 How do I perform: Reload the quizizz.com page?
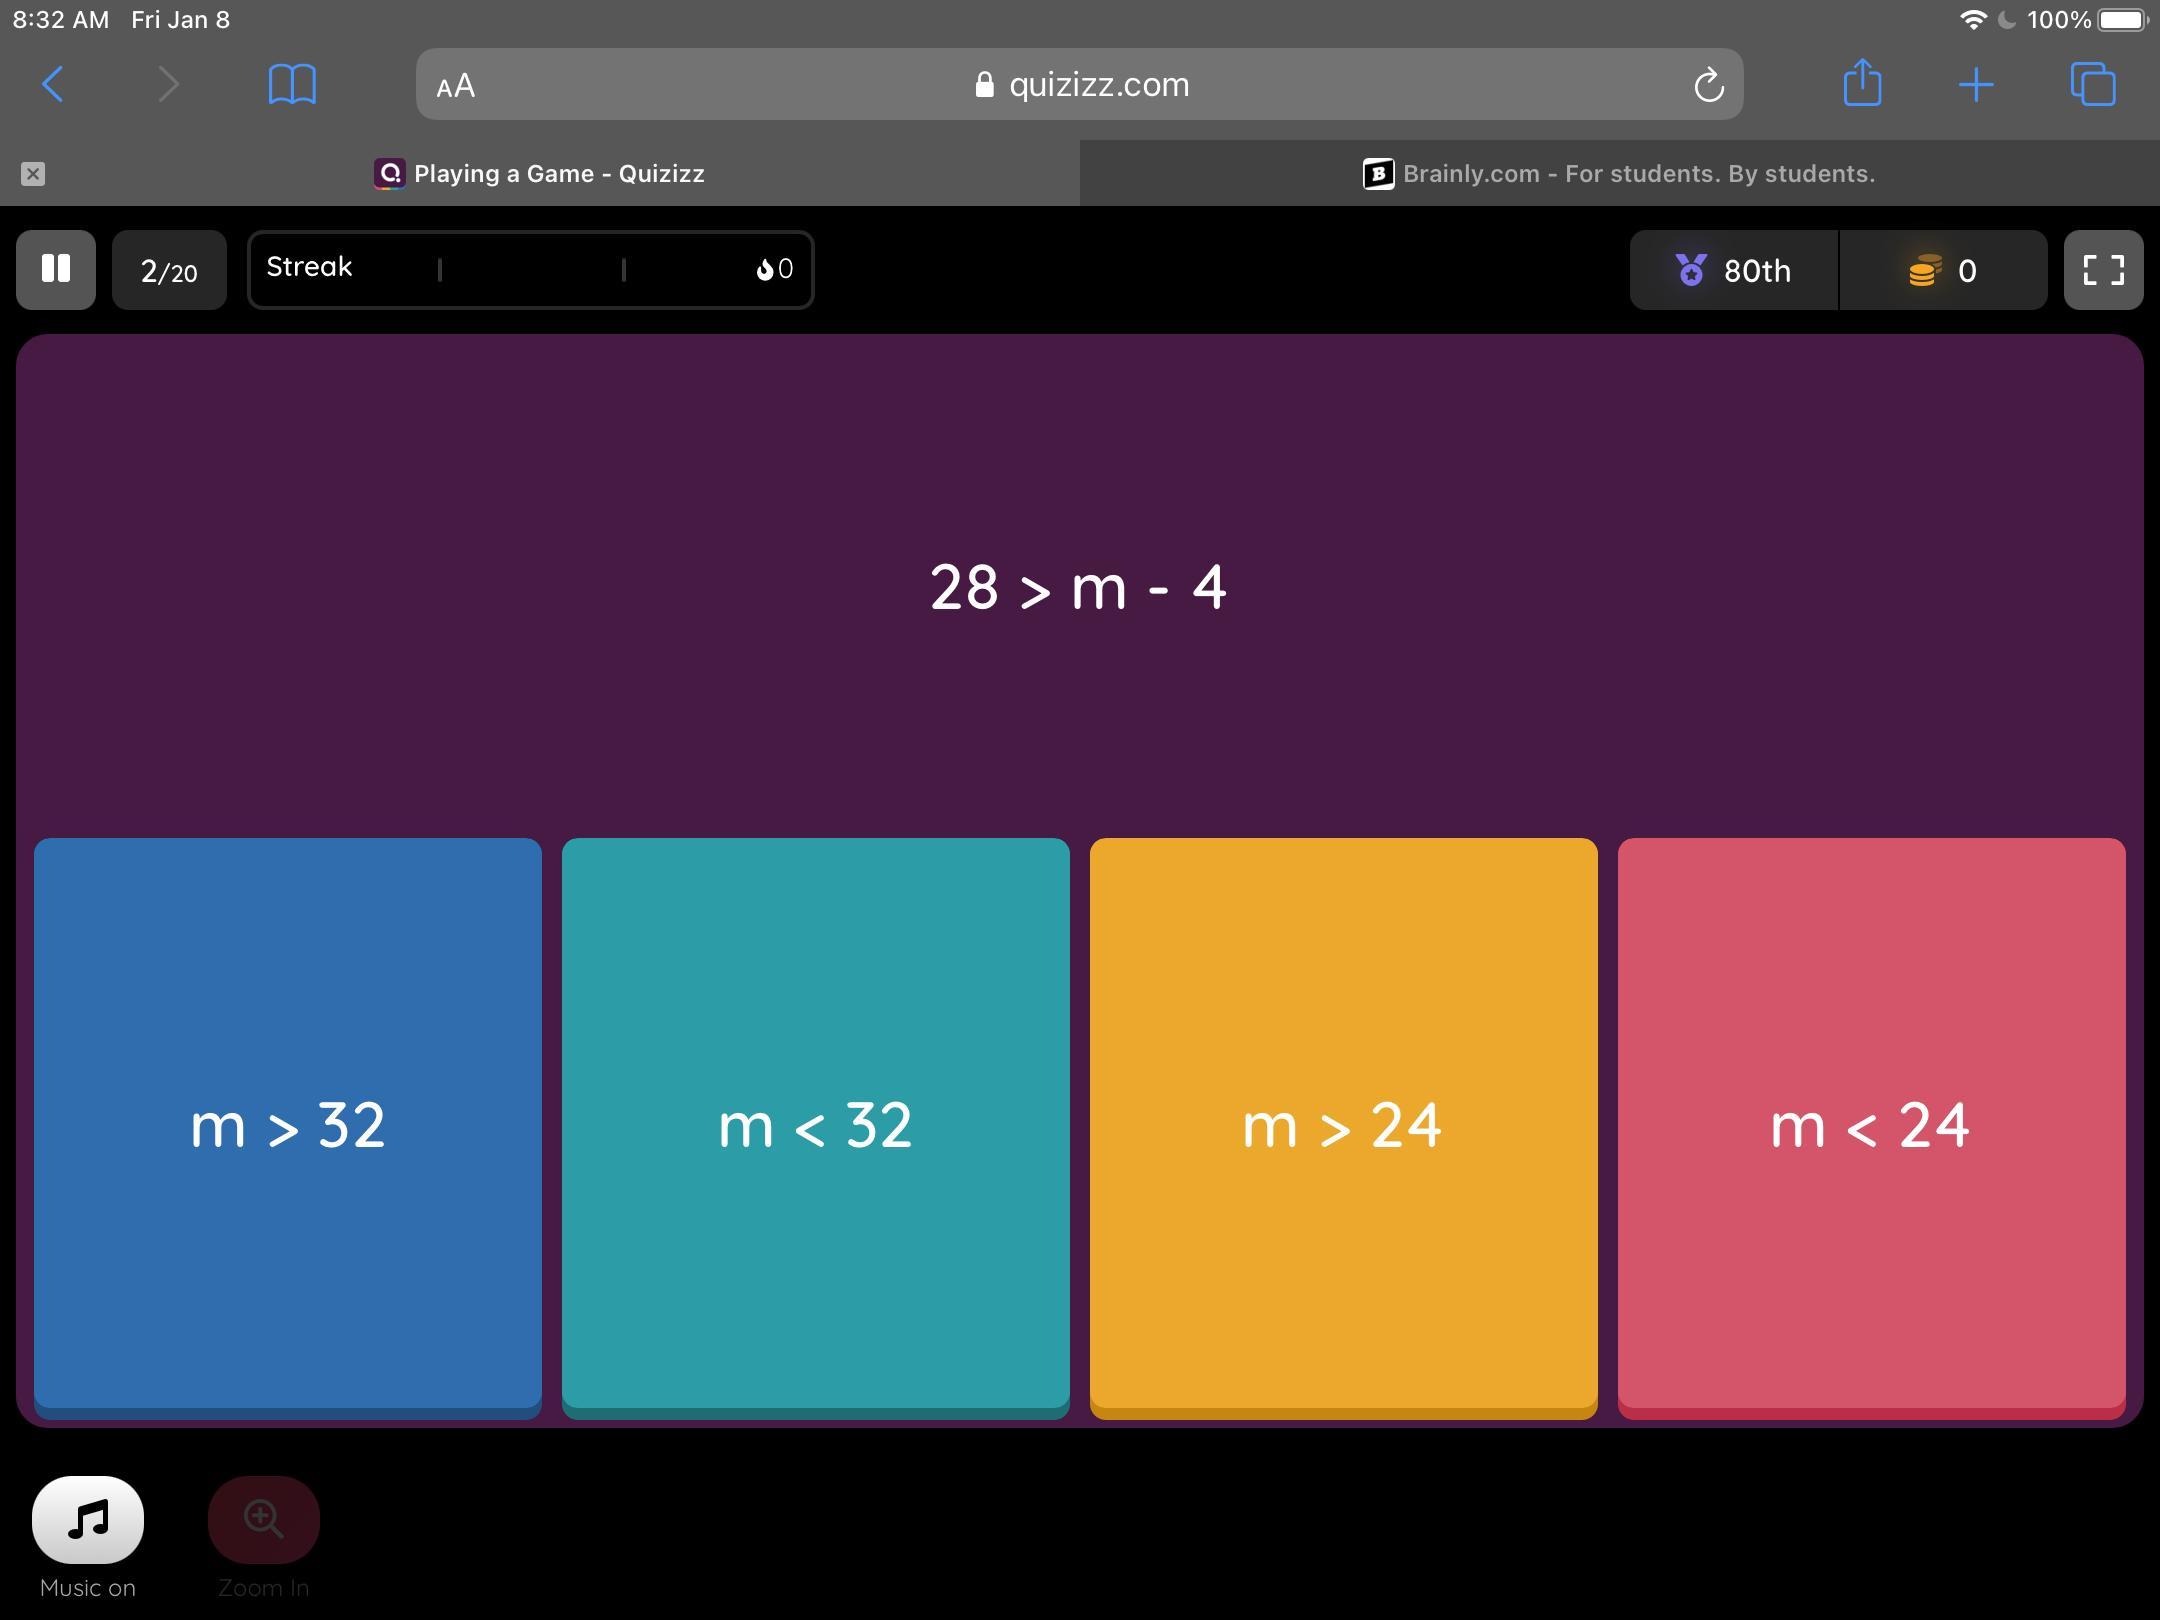1708,85
